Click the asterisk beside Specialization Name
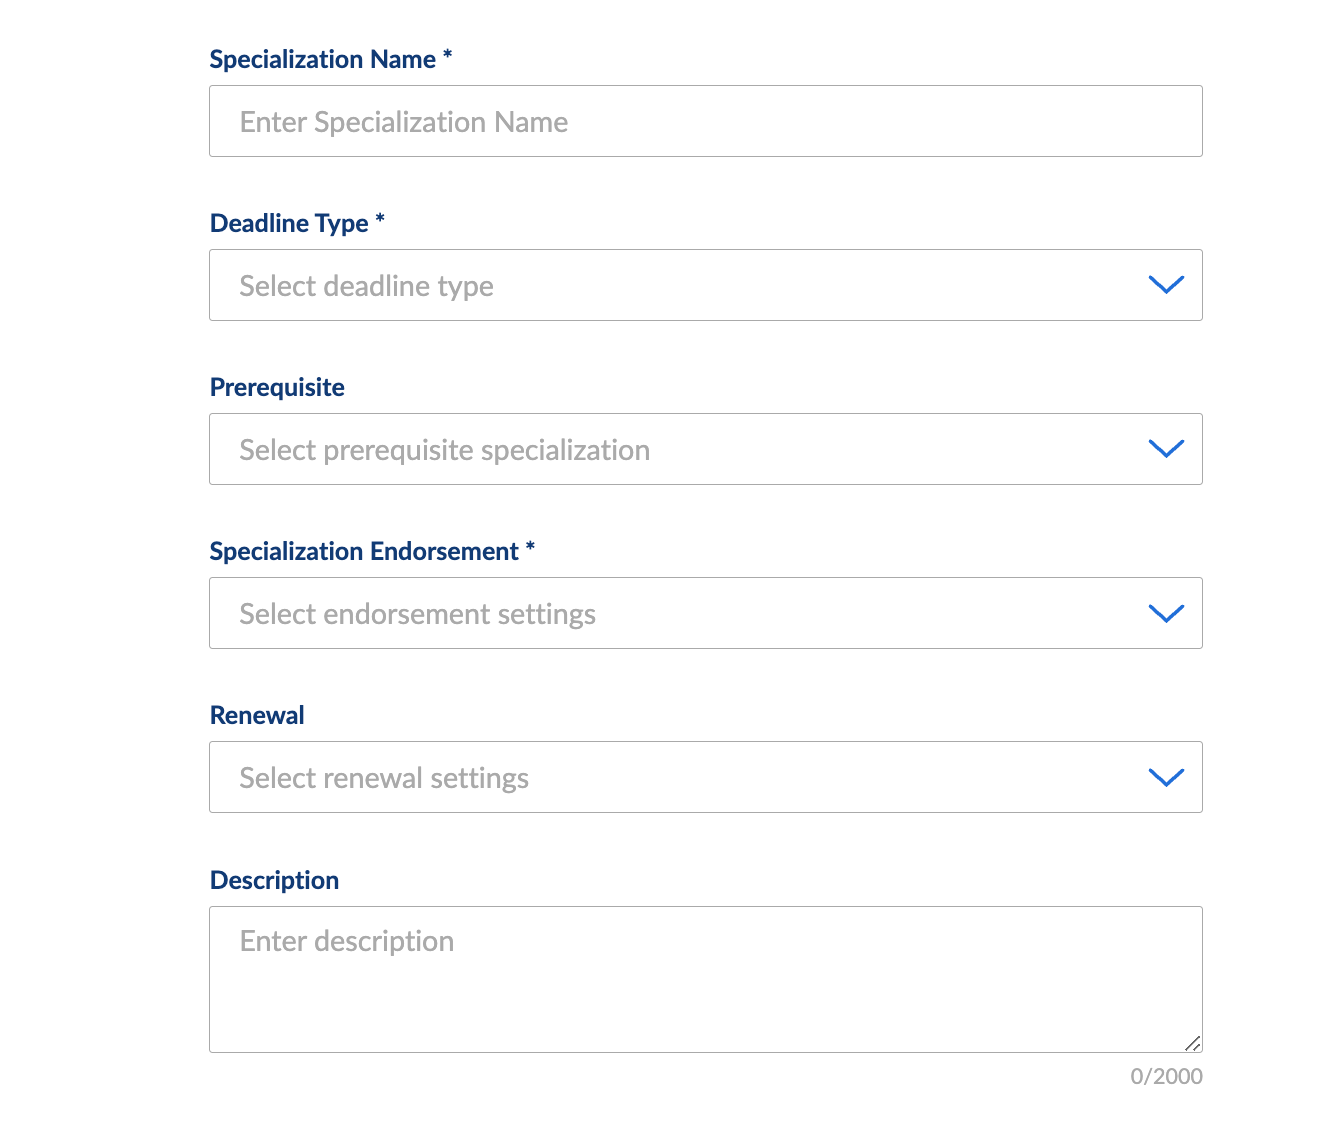The height and width of the screenshot is (1134, 1332). (447, 56)
